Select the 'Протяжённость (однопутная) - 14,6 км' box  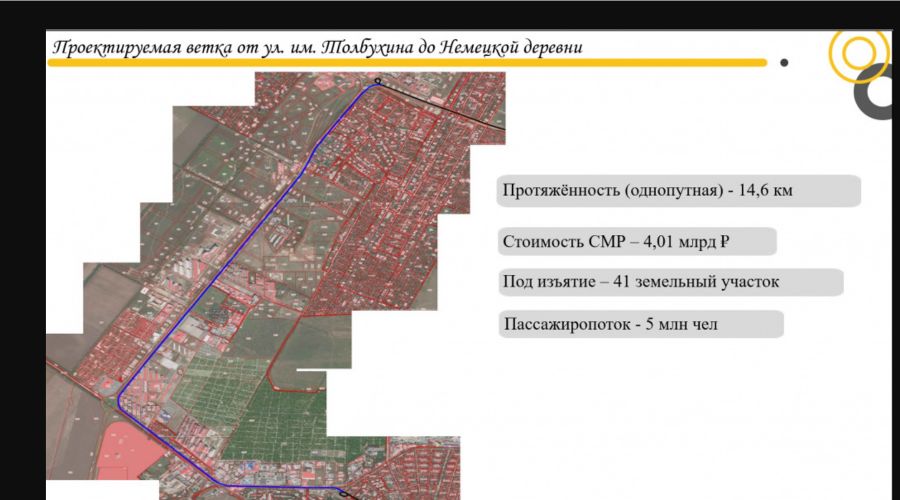678,191
